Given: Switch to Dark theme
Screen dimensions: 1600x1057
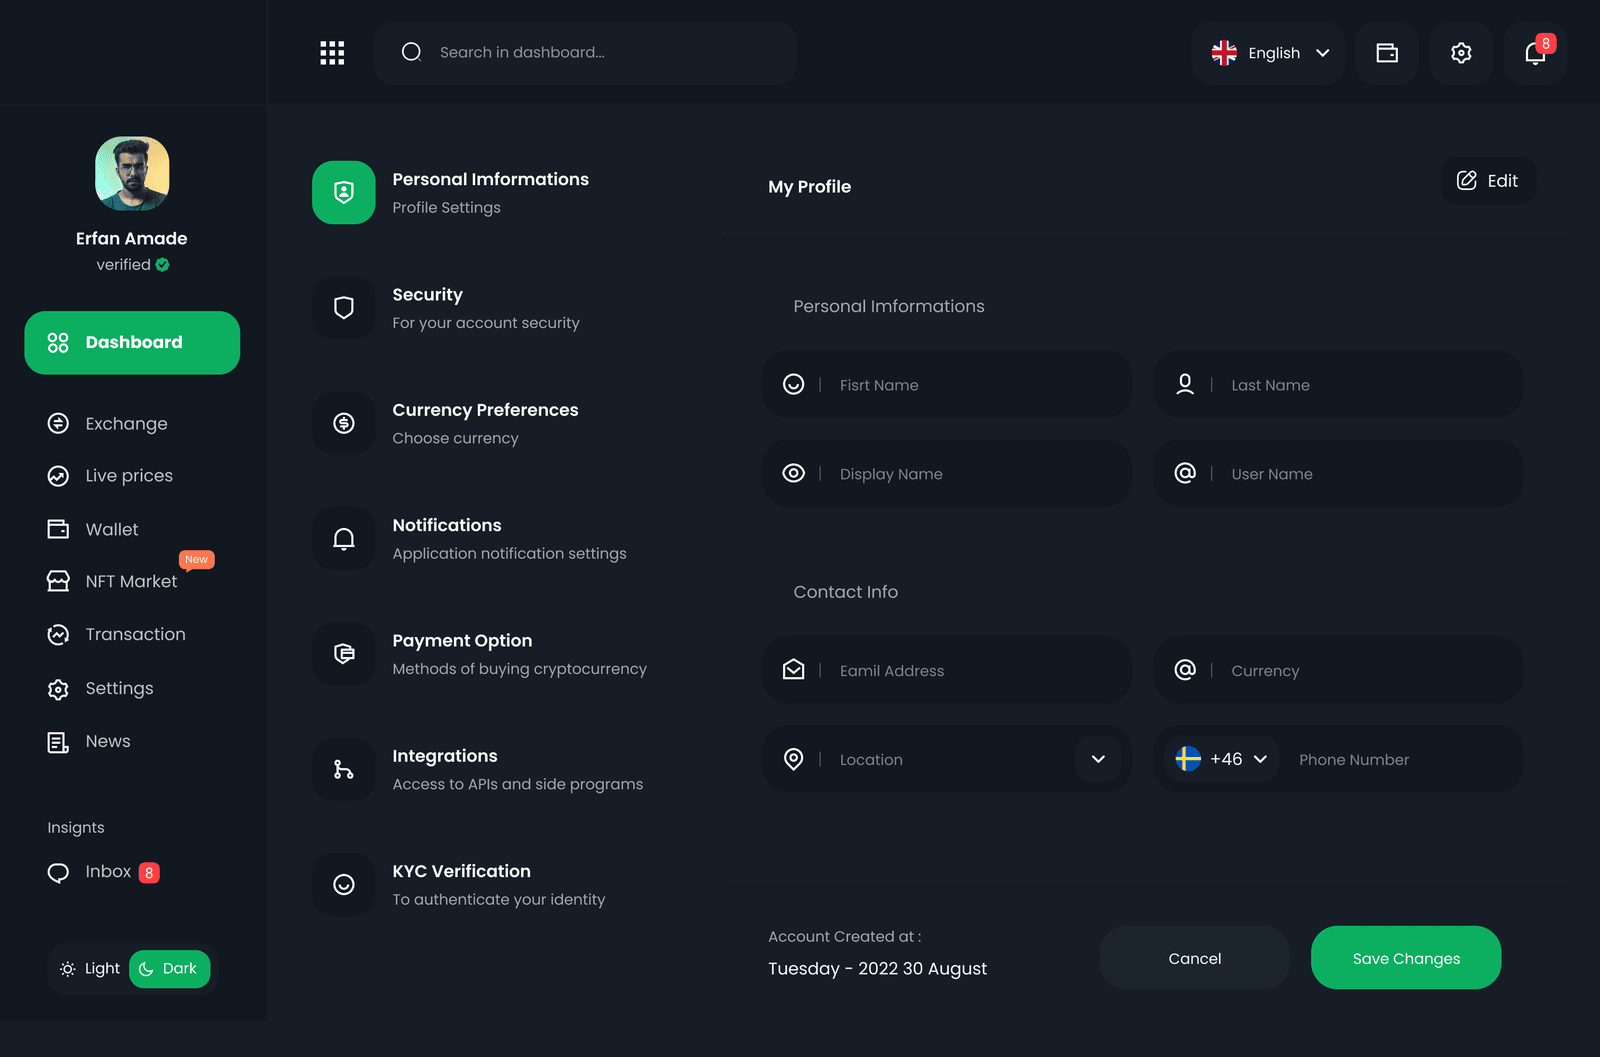Looking at the screenshot, I should click(x=169, y=969).
